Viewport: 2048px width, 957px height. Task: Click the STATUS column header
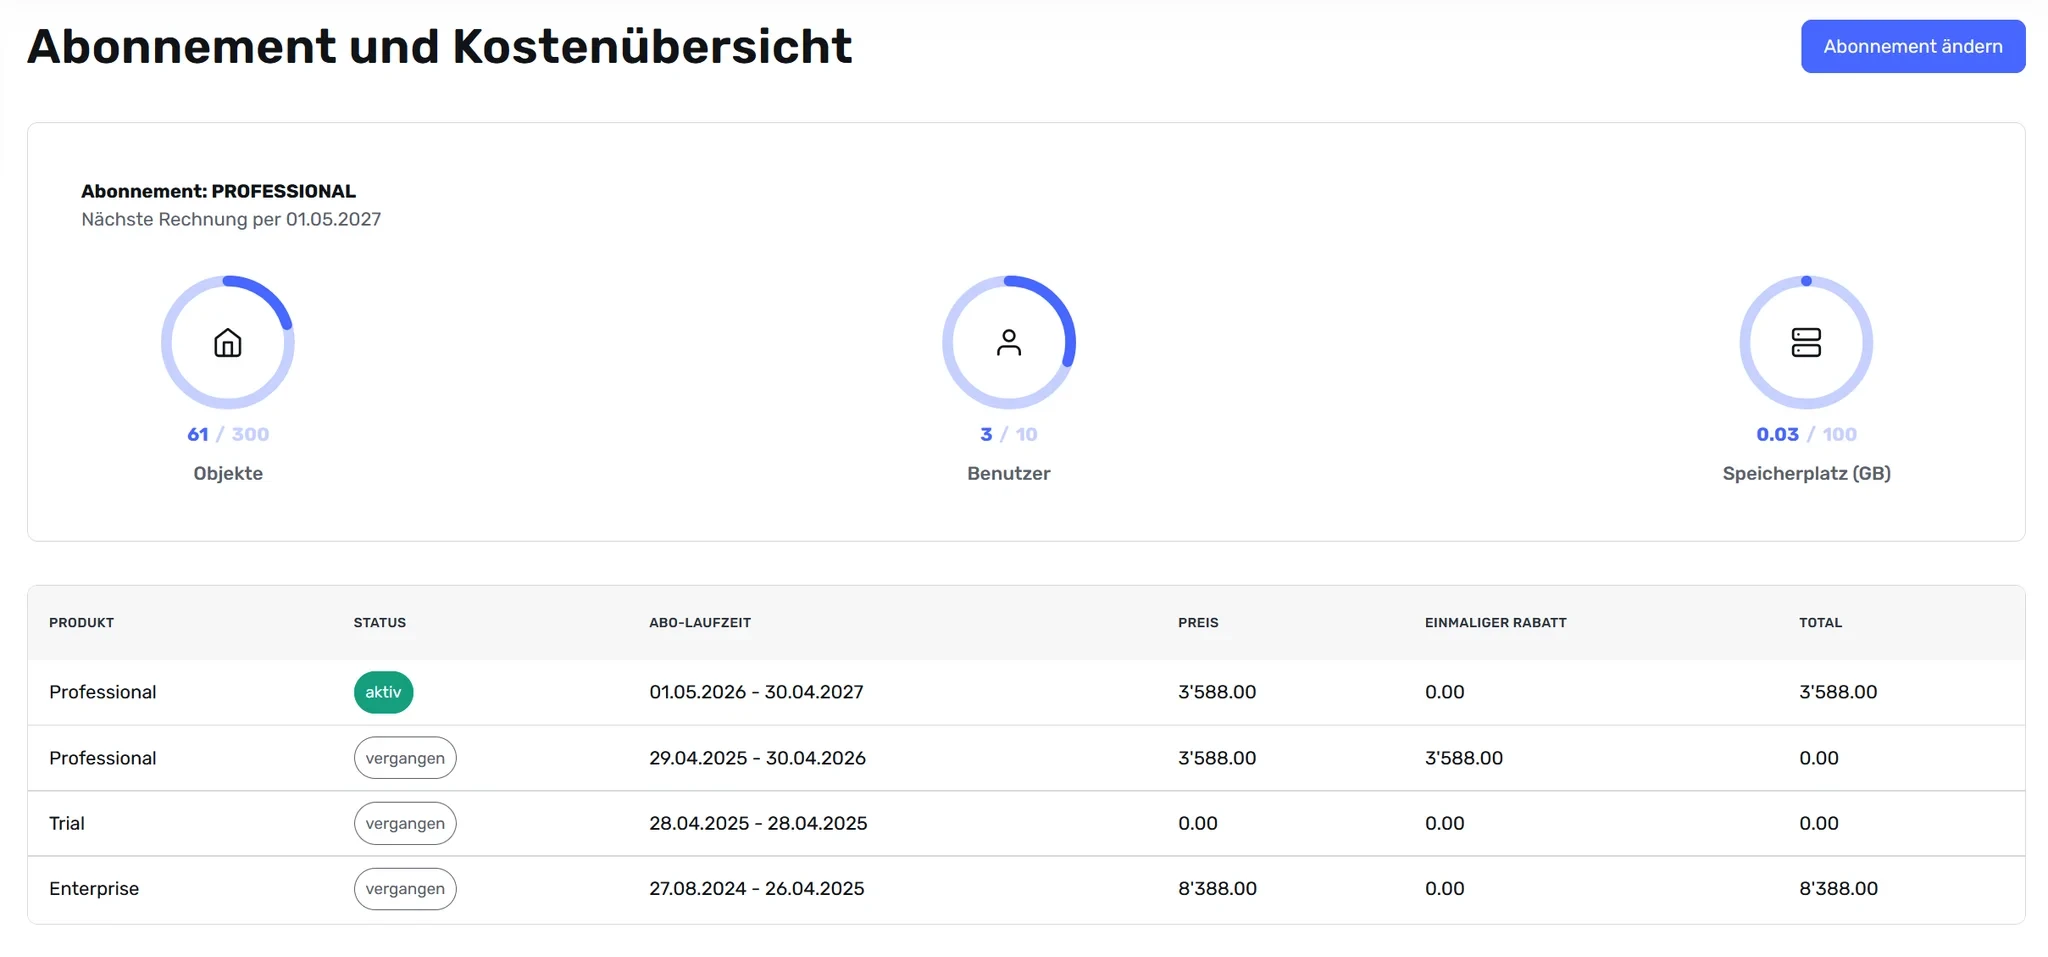(x=379, y=622)
